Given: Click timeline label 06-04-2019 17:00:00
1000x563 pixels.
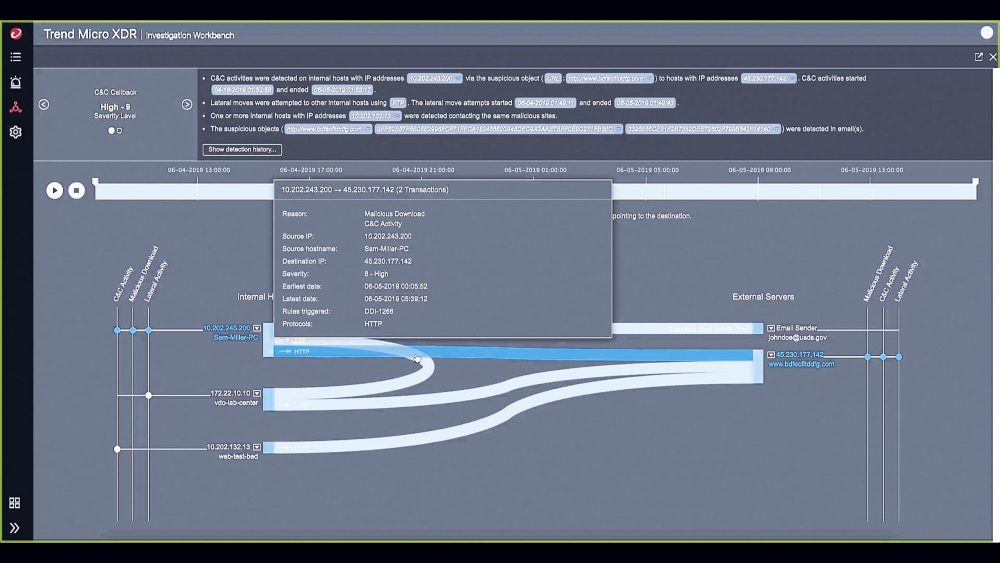Looking at the screenshot, I should 311,170.
